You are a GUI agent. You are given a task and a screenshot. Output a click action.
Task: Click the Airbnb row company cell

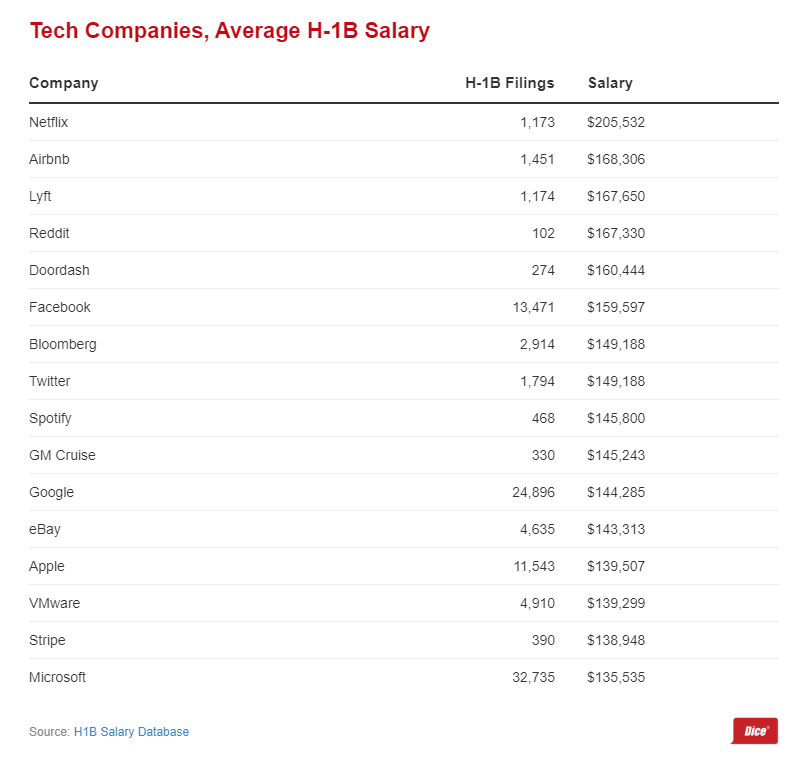point(50,159)
